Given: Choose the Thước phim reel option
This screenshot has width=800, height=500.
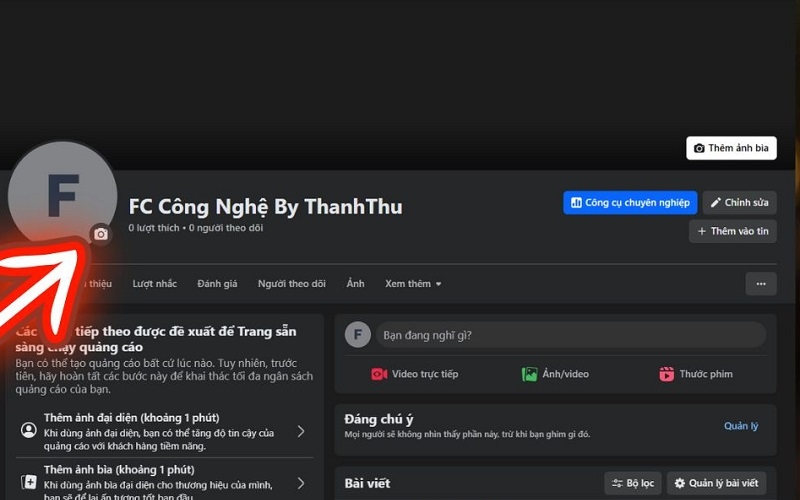Looking at the screenshot, I should [695, 374].
